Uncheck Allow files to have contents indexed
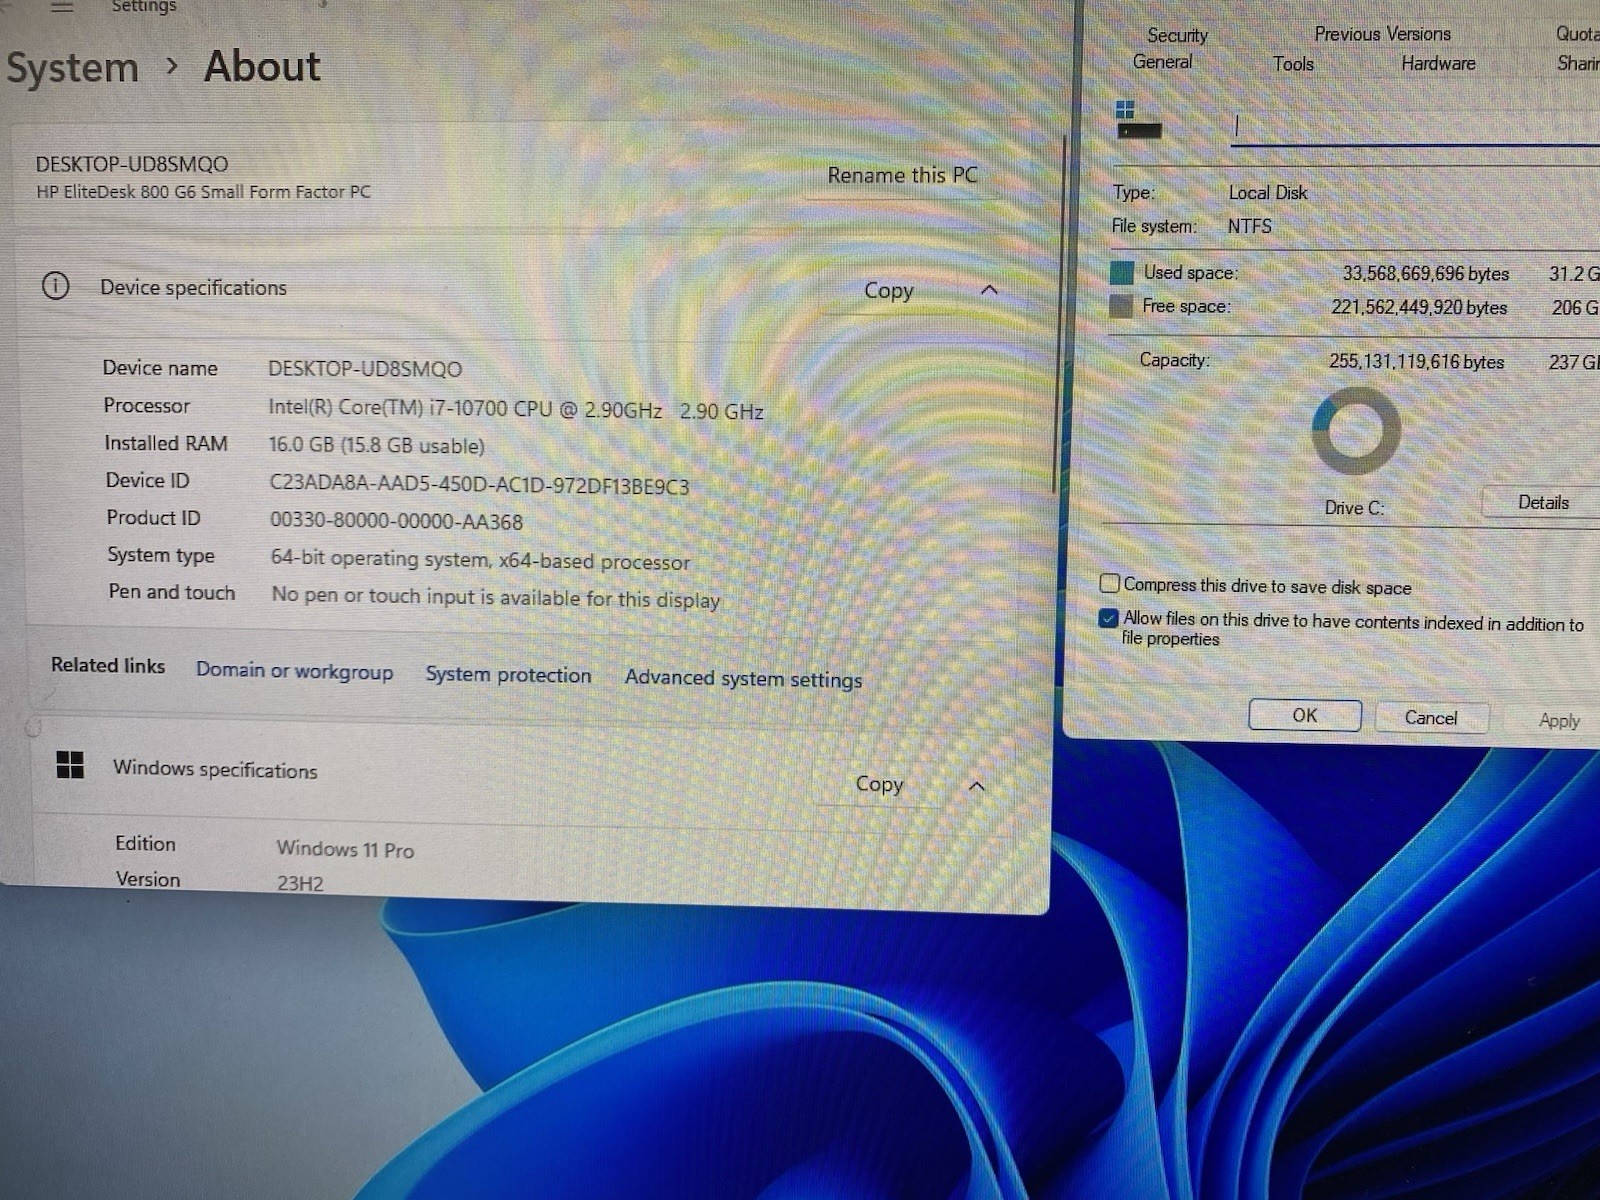This screenshot has width=1600, height=1200. [1108, 618]
